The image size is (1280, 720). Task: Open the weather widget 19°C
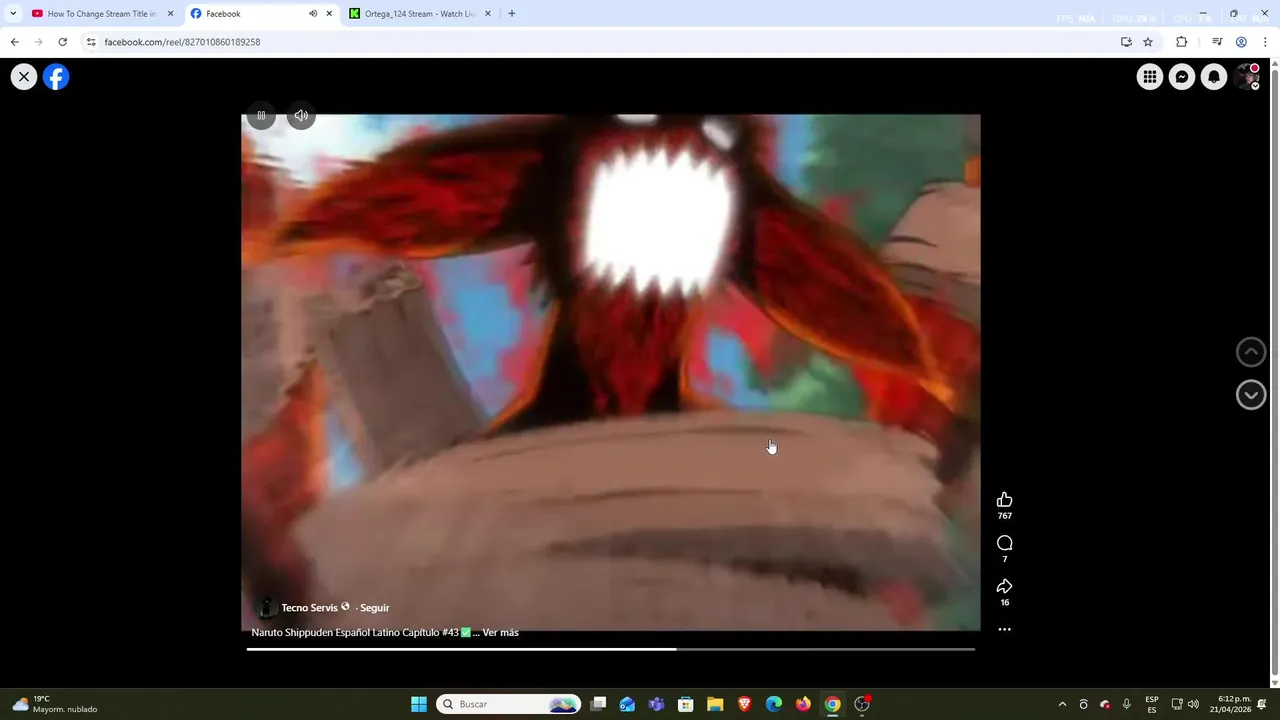click(55, 704)
